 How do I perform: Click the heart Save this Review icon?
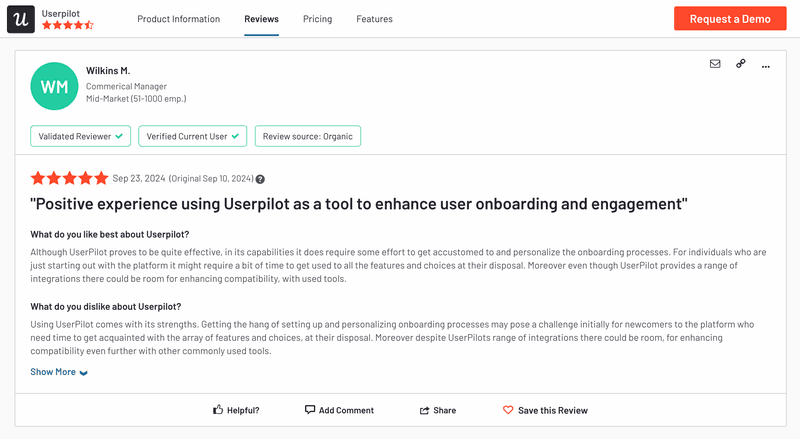508,410
